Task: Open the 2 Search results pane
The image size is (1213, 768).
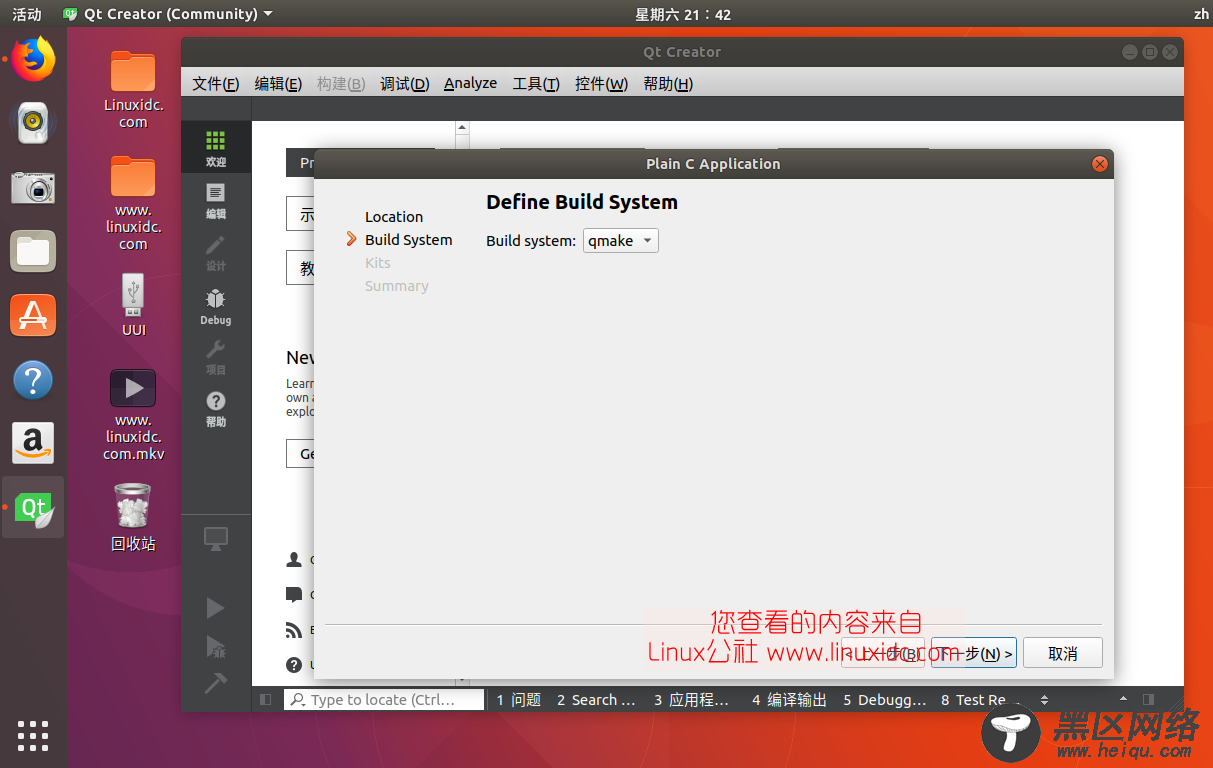Action: pyautogui.click(x=596, y=700)
